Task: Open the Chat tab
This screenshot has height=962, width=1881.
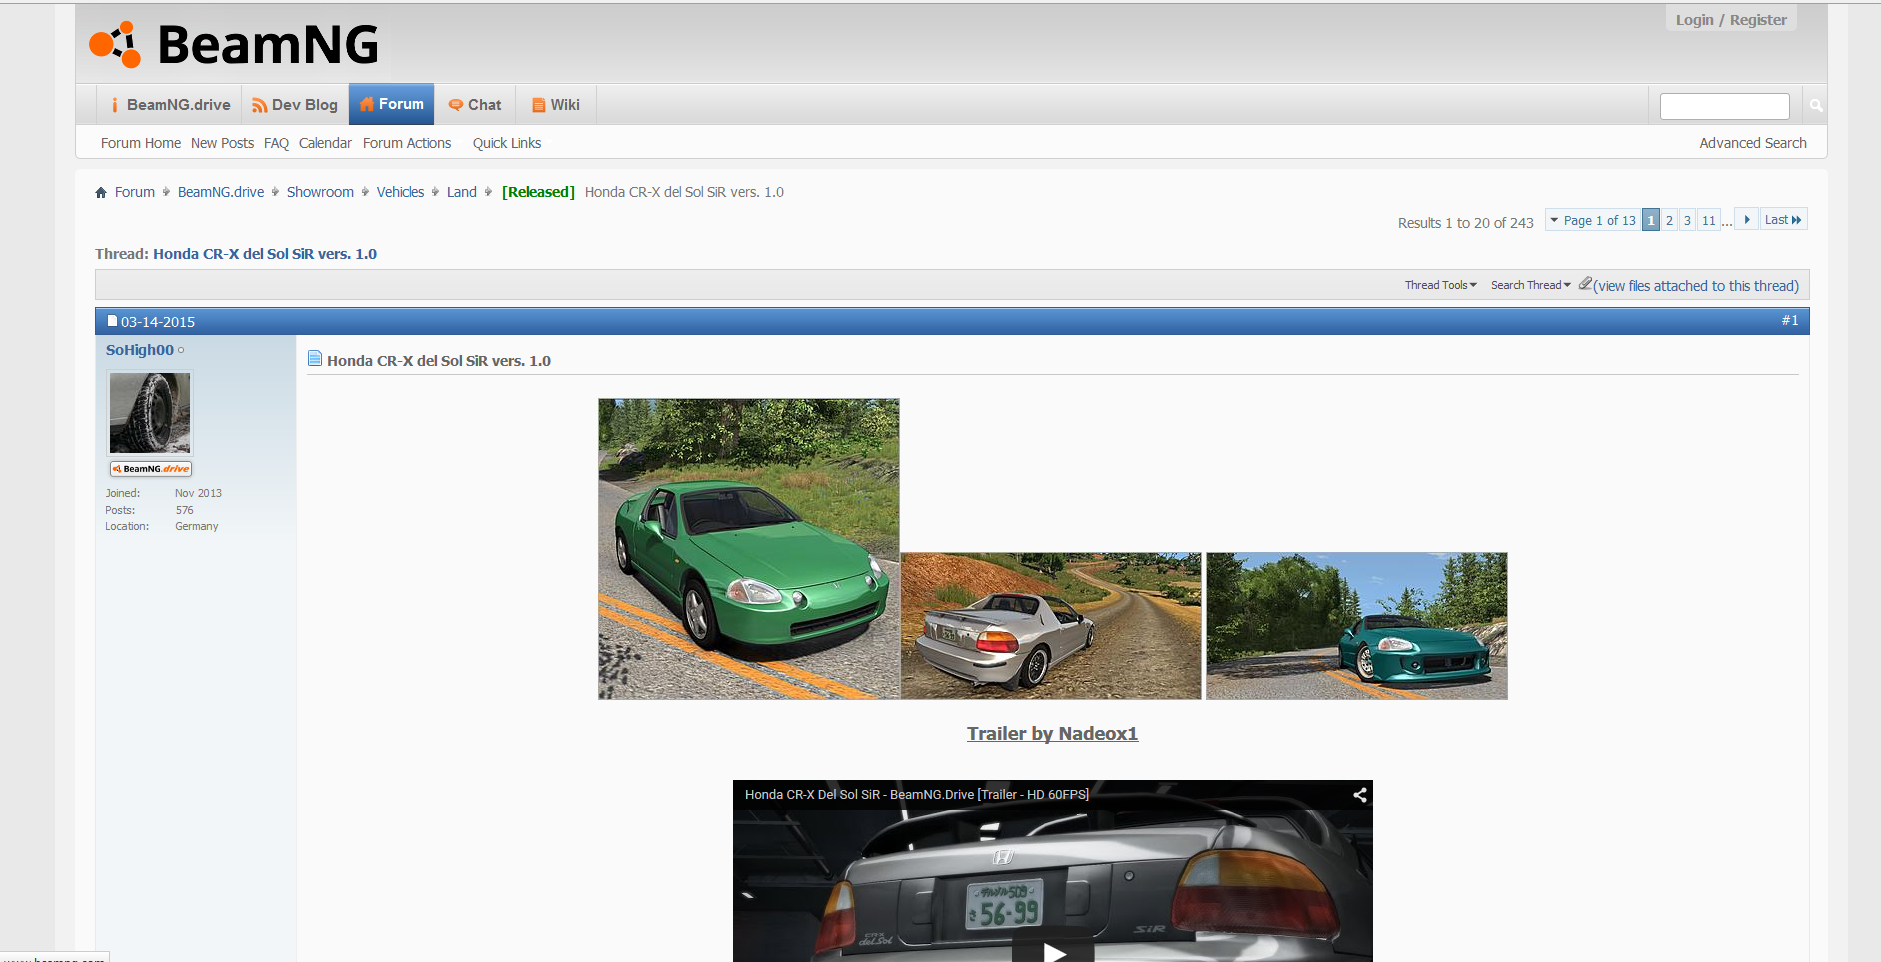Action: point(475,105)
